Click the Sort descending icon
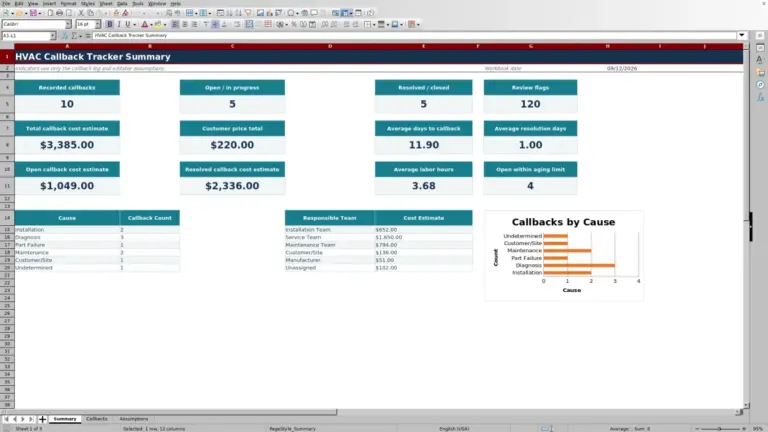 239,13
